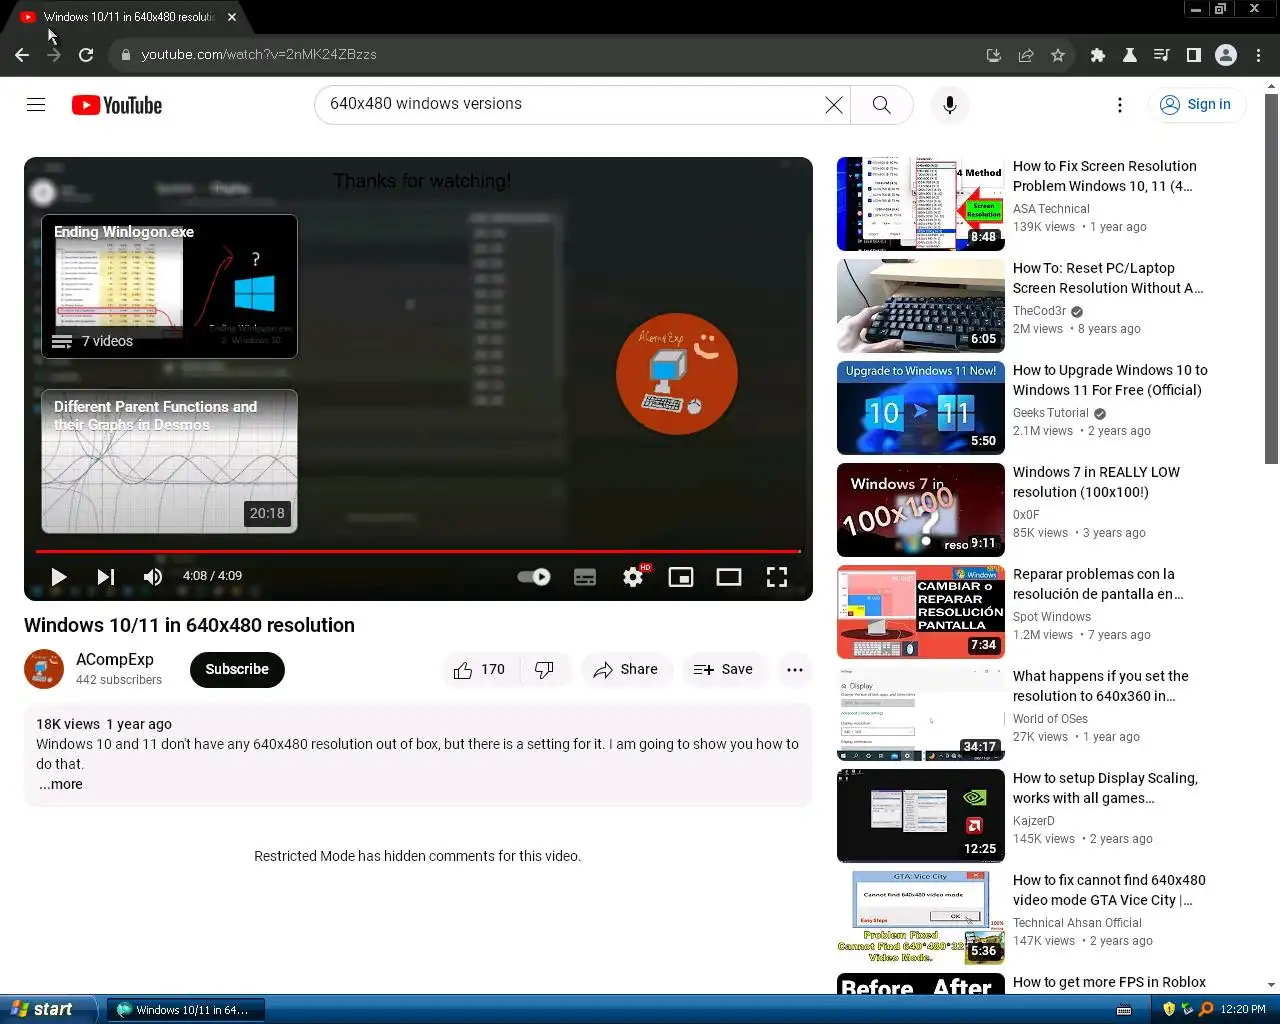Enable miniplayer mode
Image resolution: width=1280 pixels, height=1024 pixels.
[681, 577]
